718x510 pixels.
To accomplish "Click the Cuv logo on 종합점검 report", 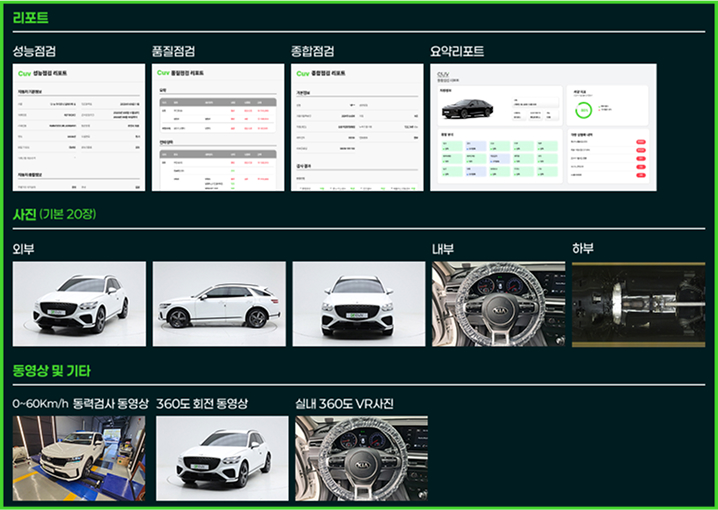I will coord(303,73).
